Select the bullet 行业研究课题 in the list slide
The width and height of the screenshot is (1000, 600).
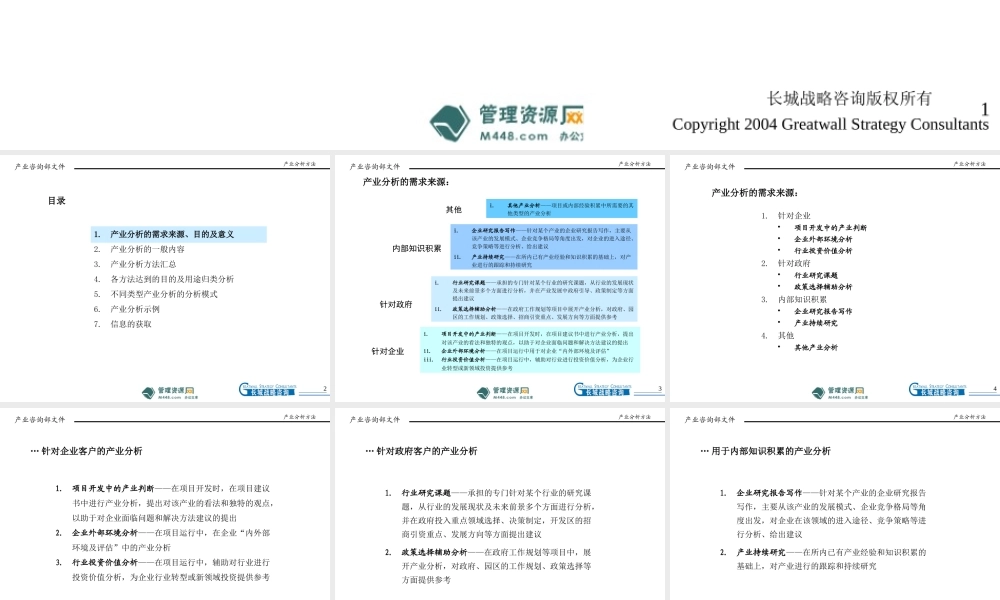point(816,275)
